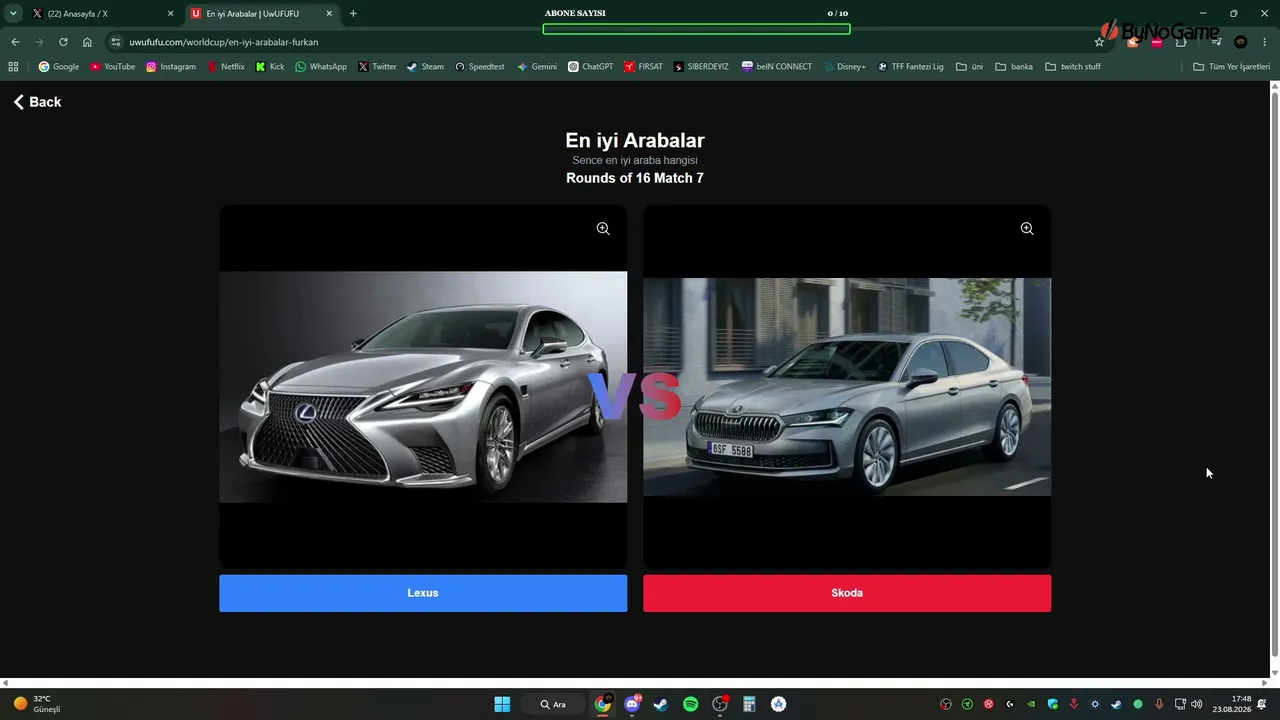Open Discord from the taskbar
The image size is (1280, 720).
click(x=632, y=704)
